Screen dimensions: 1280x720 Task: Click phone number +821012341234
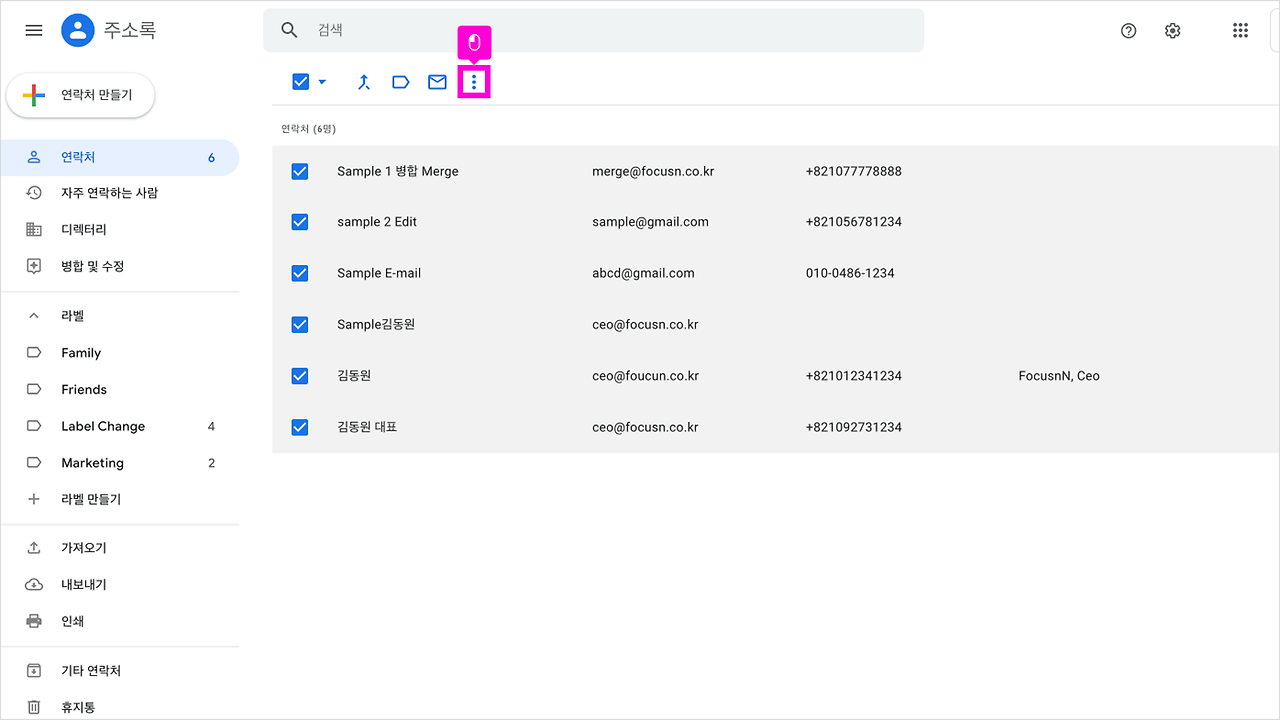click(854, 376)
